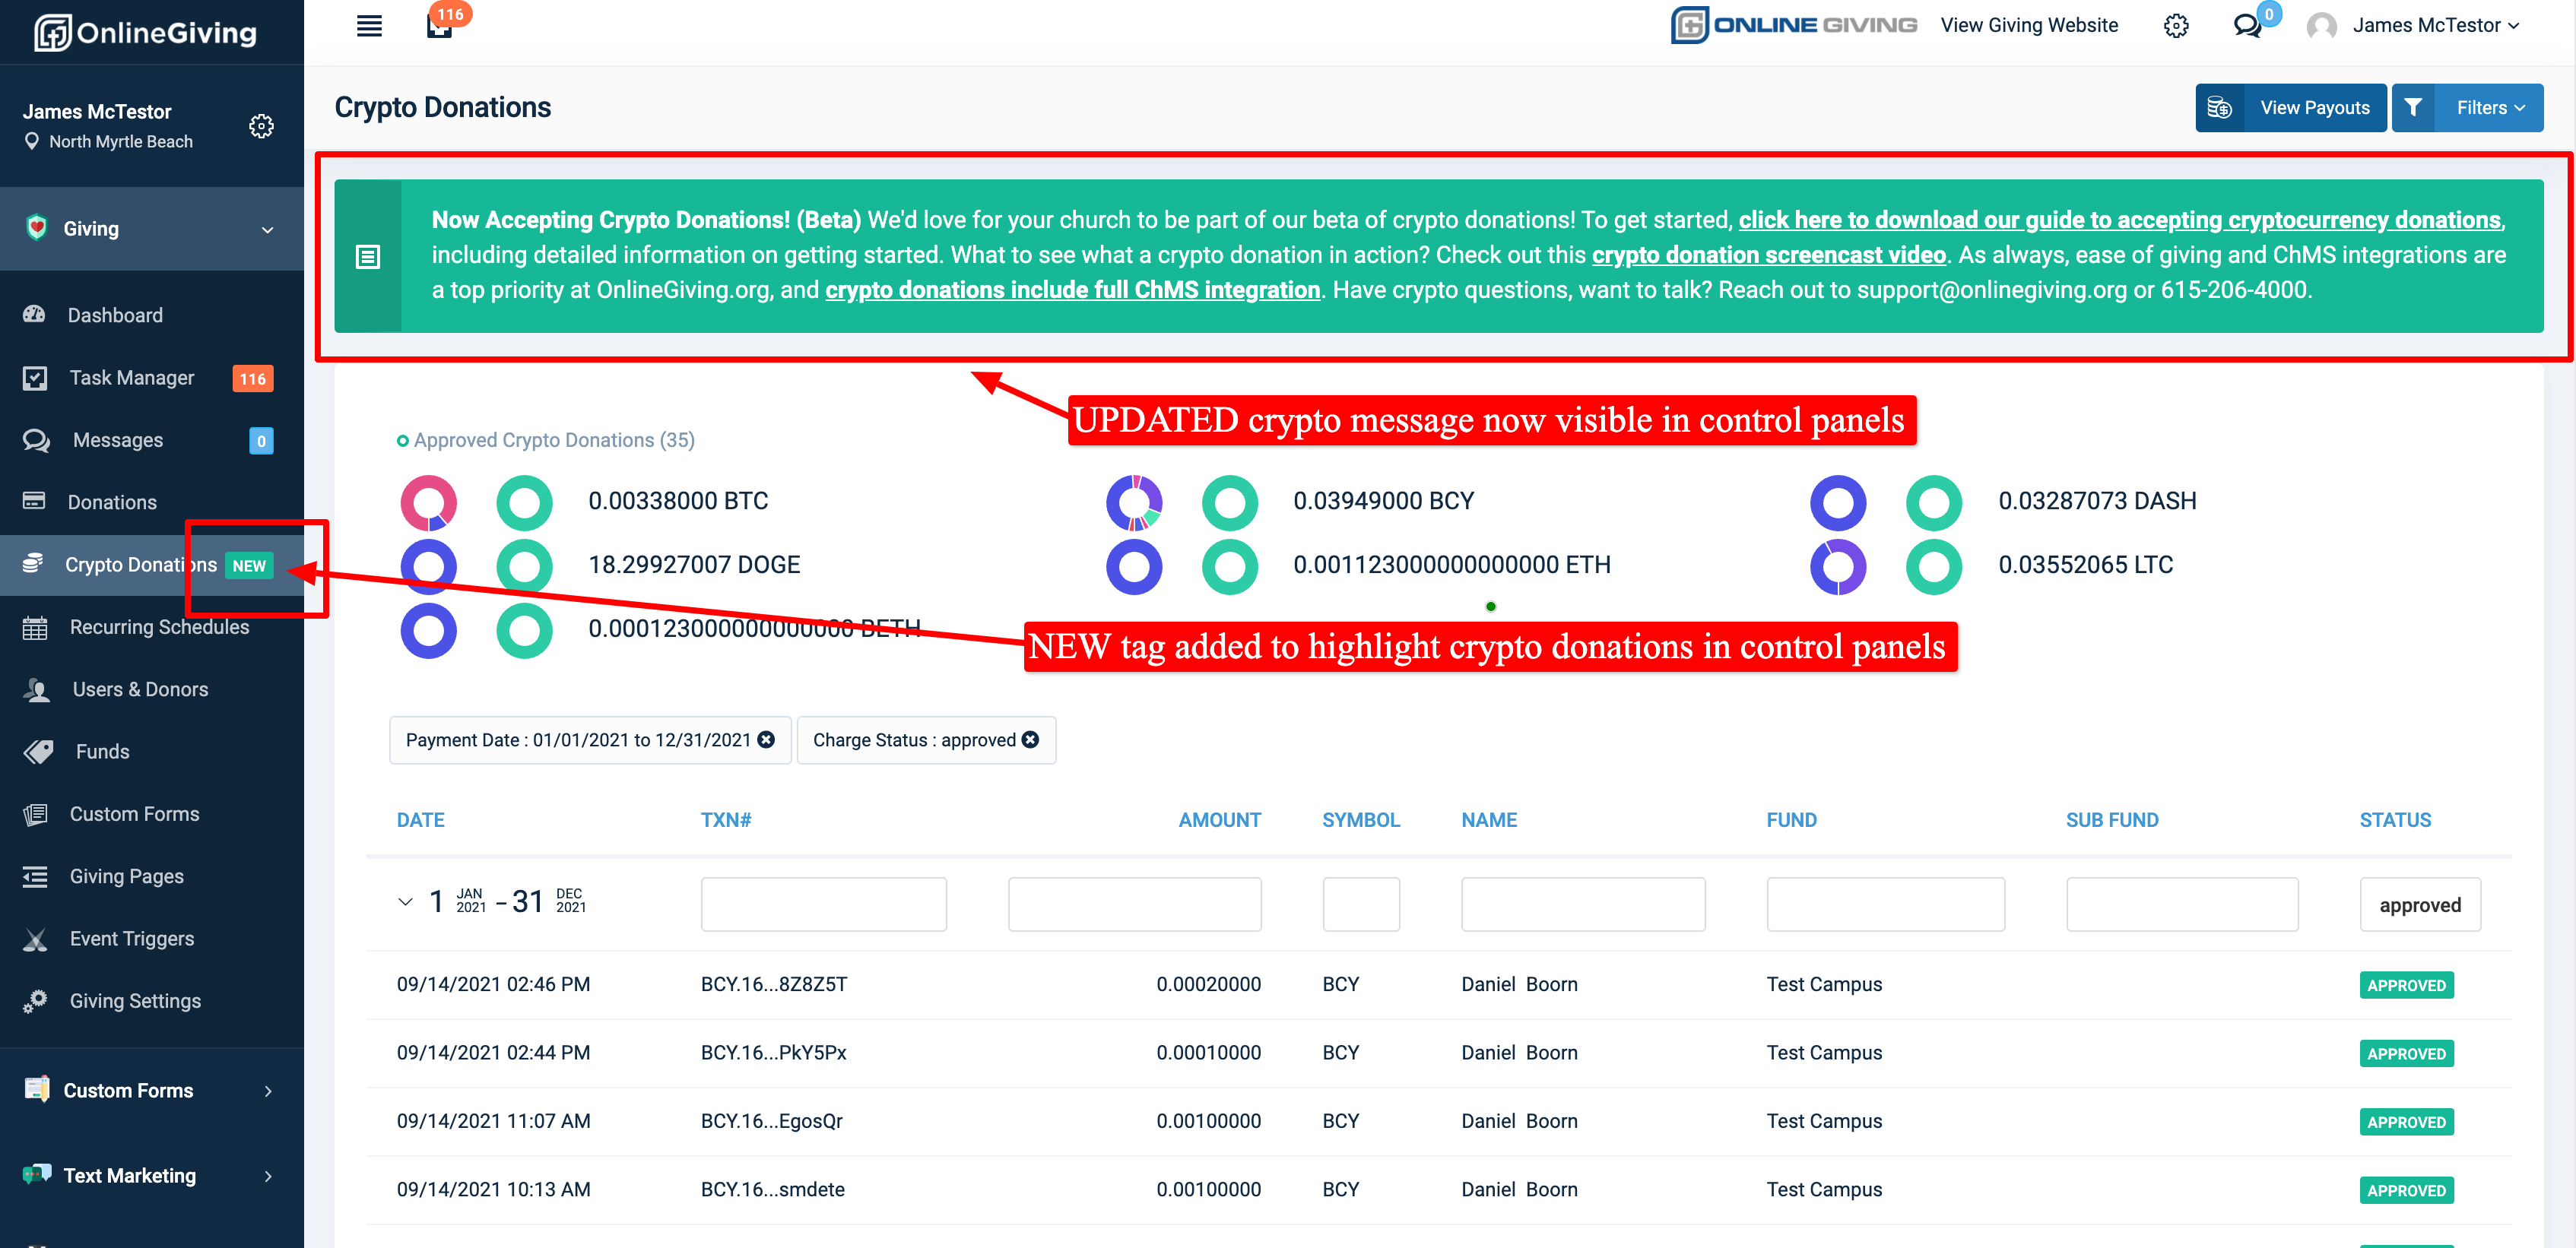2576x1248 pixels.
Task: Click the TXN# filter input field
Action: [x=823, y=904]
